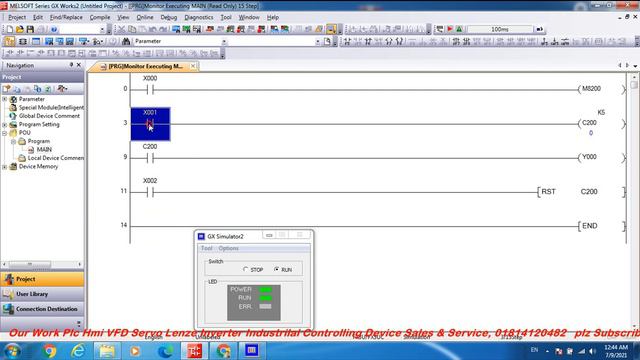Open the empty combo box next to Parameter
640x360 pixels.
[318, 41]
